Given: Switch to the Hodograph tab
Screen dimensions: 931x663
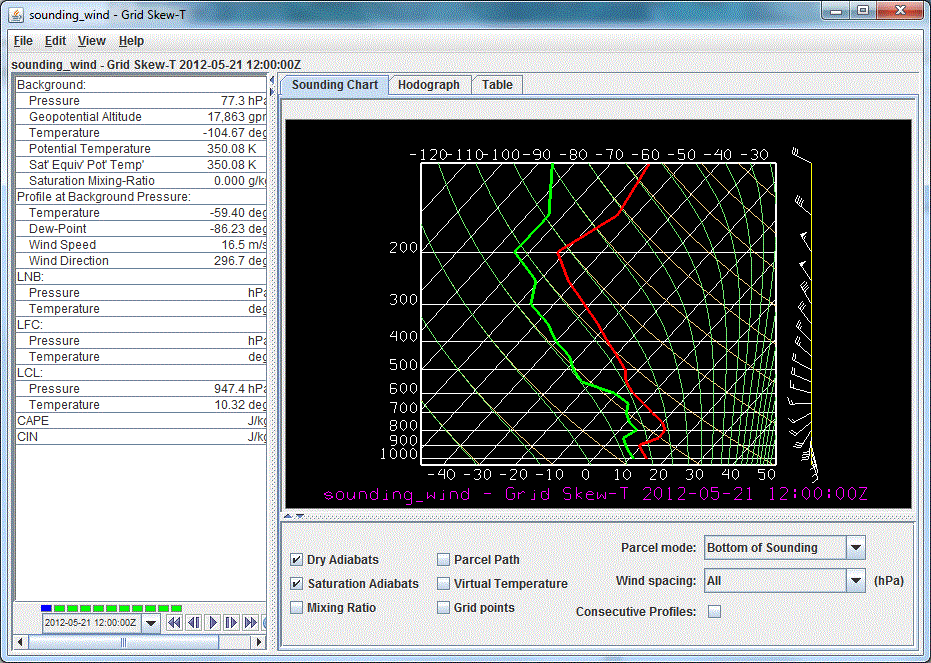Looking at the screenshot, I should point(429,85).
